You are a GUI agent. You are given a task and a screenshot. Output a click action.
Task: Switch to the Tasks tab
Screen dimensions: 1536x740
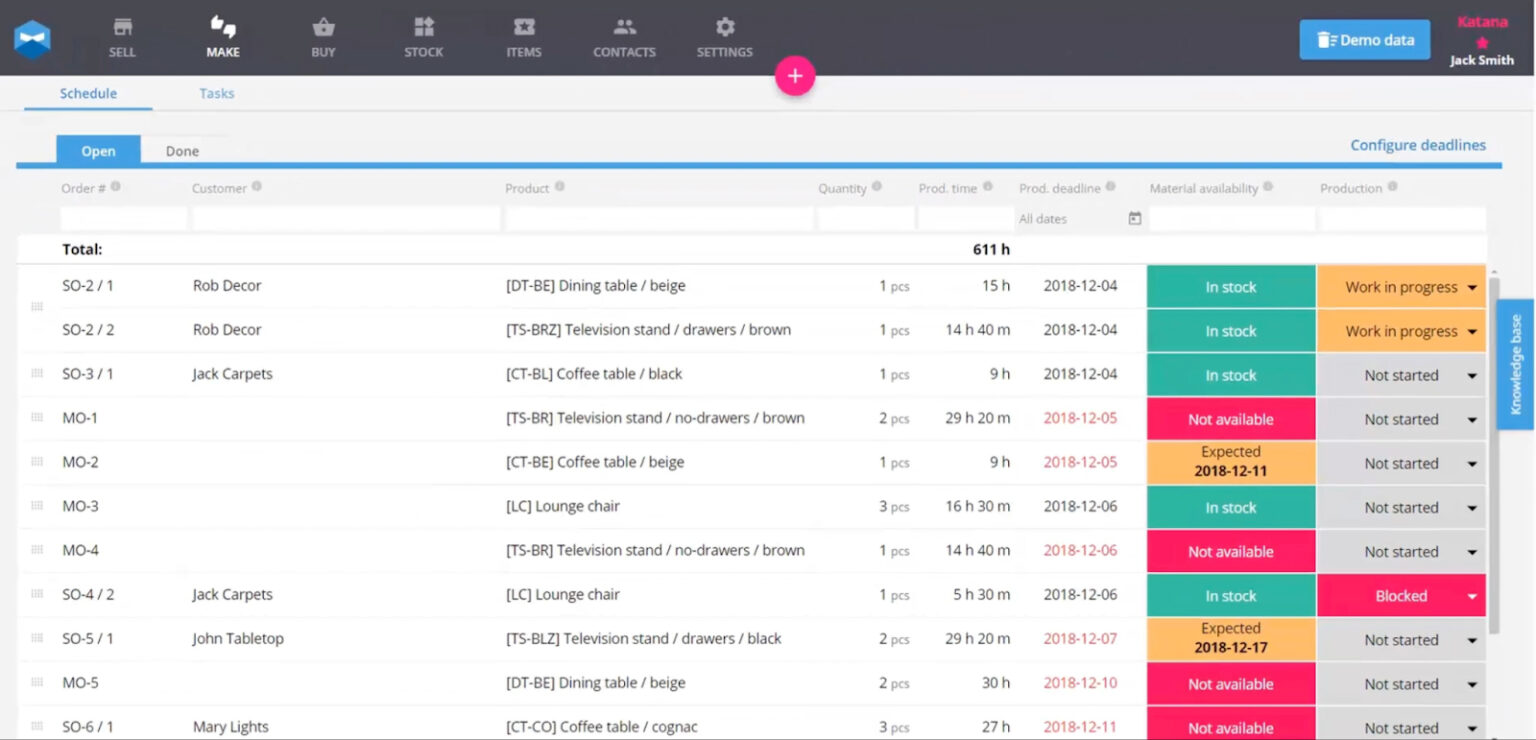pos(216,92)
